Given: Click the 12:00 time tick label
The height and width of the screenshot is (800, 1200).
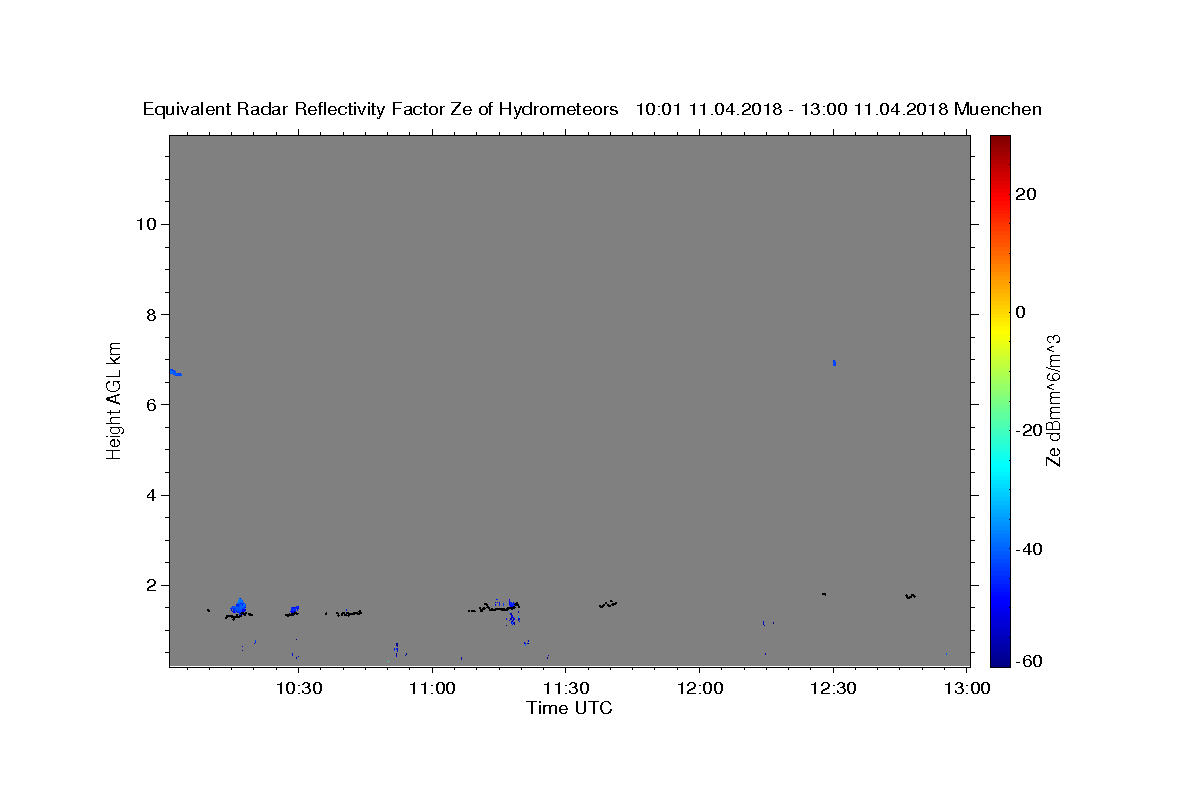Looking at the screenshot, I should point(699,688).
